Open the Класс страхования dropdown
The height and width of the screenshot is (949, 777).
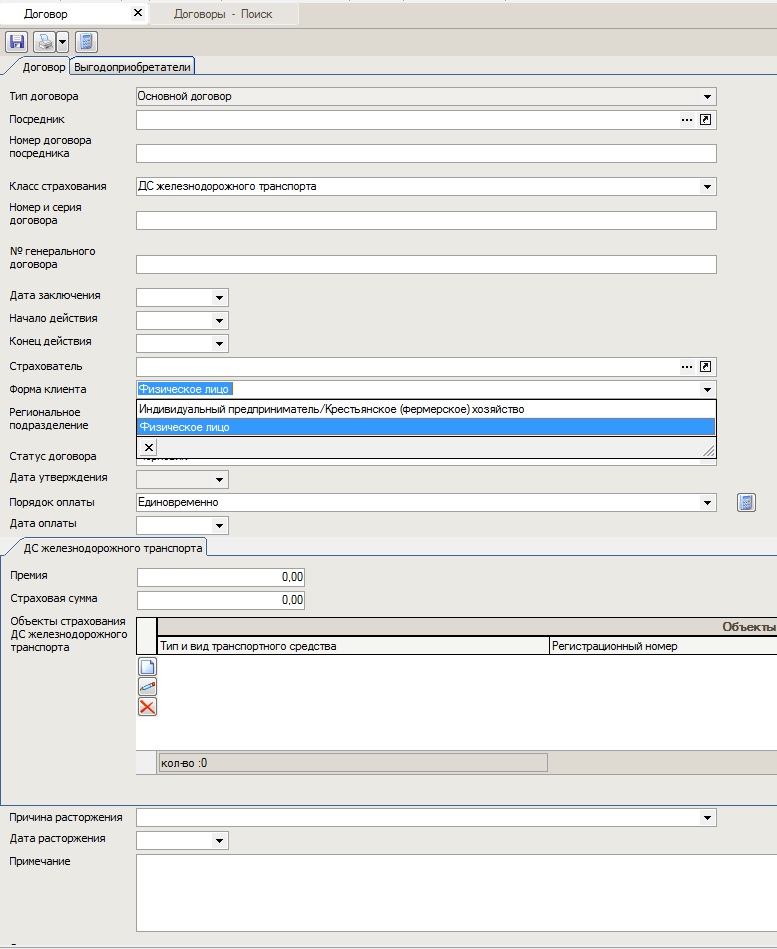point(708,187)
